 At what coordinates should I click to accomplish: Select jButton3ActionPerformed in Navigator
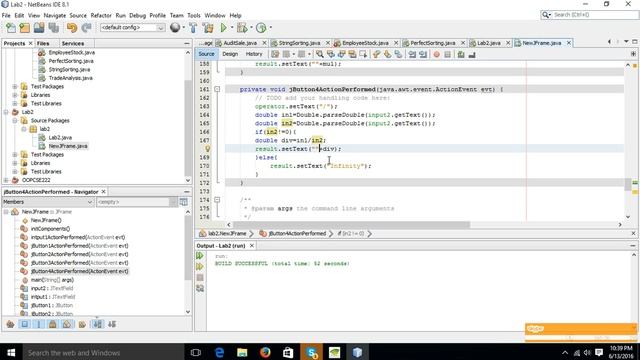click(x=79, y=263)
